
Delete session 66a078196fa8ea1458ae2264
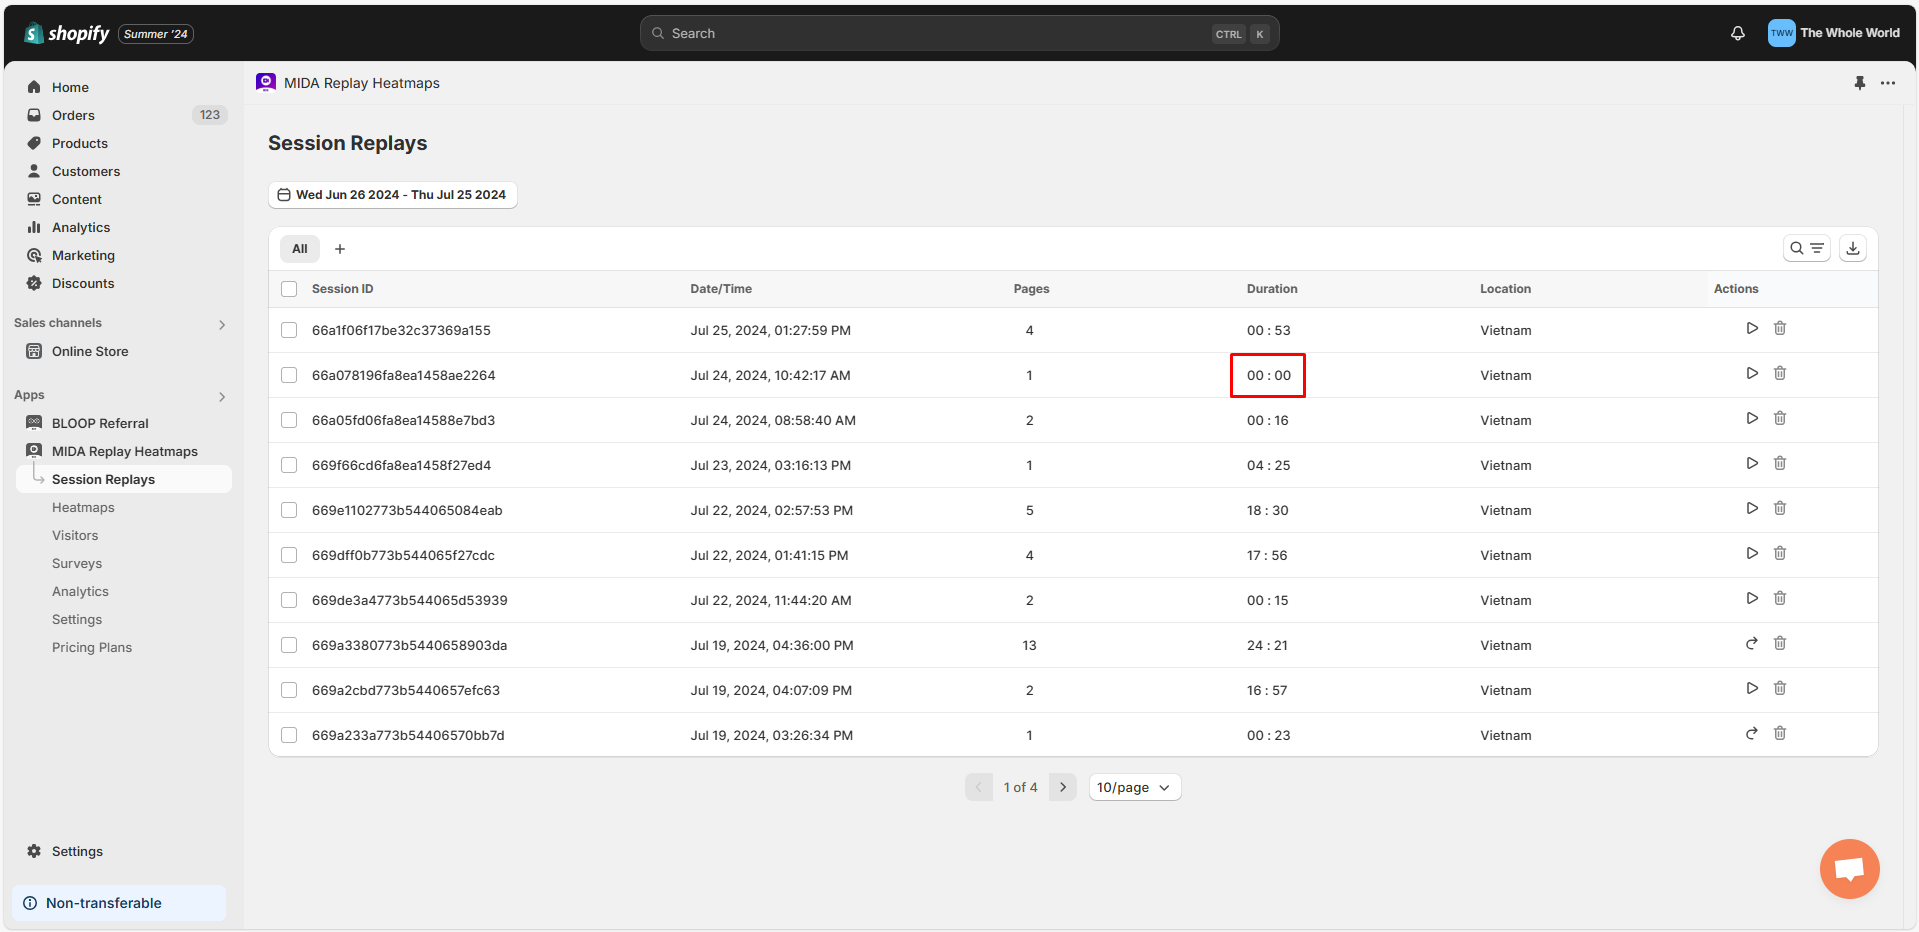1779,373
